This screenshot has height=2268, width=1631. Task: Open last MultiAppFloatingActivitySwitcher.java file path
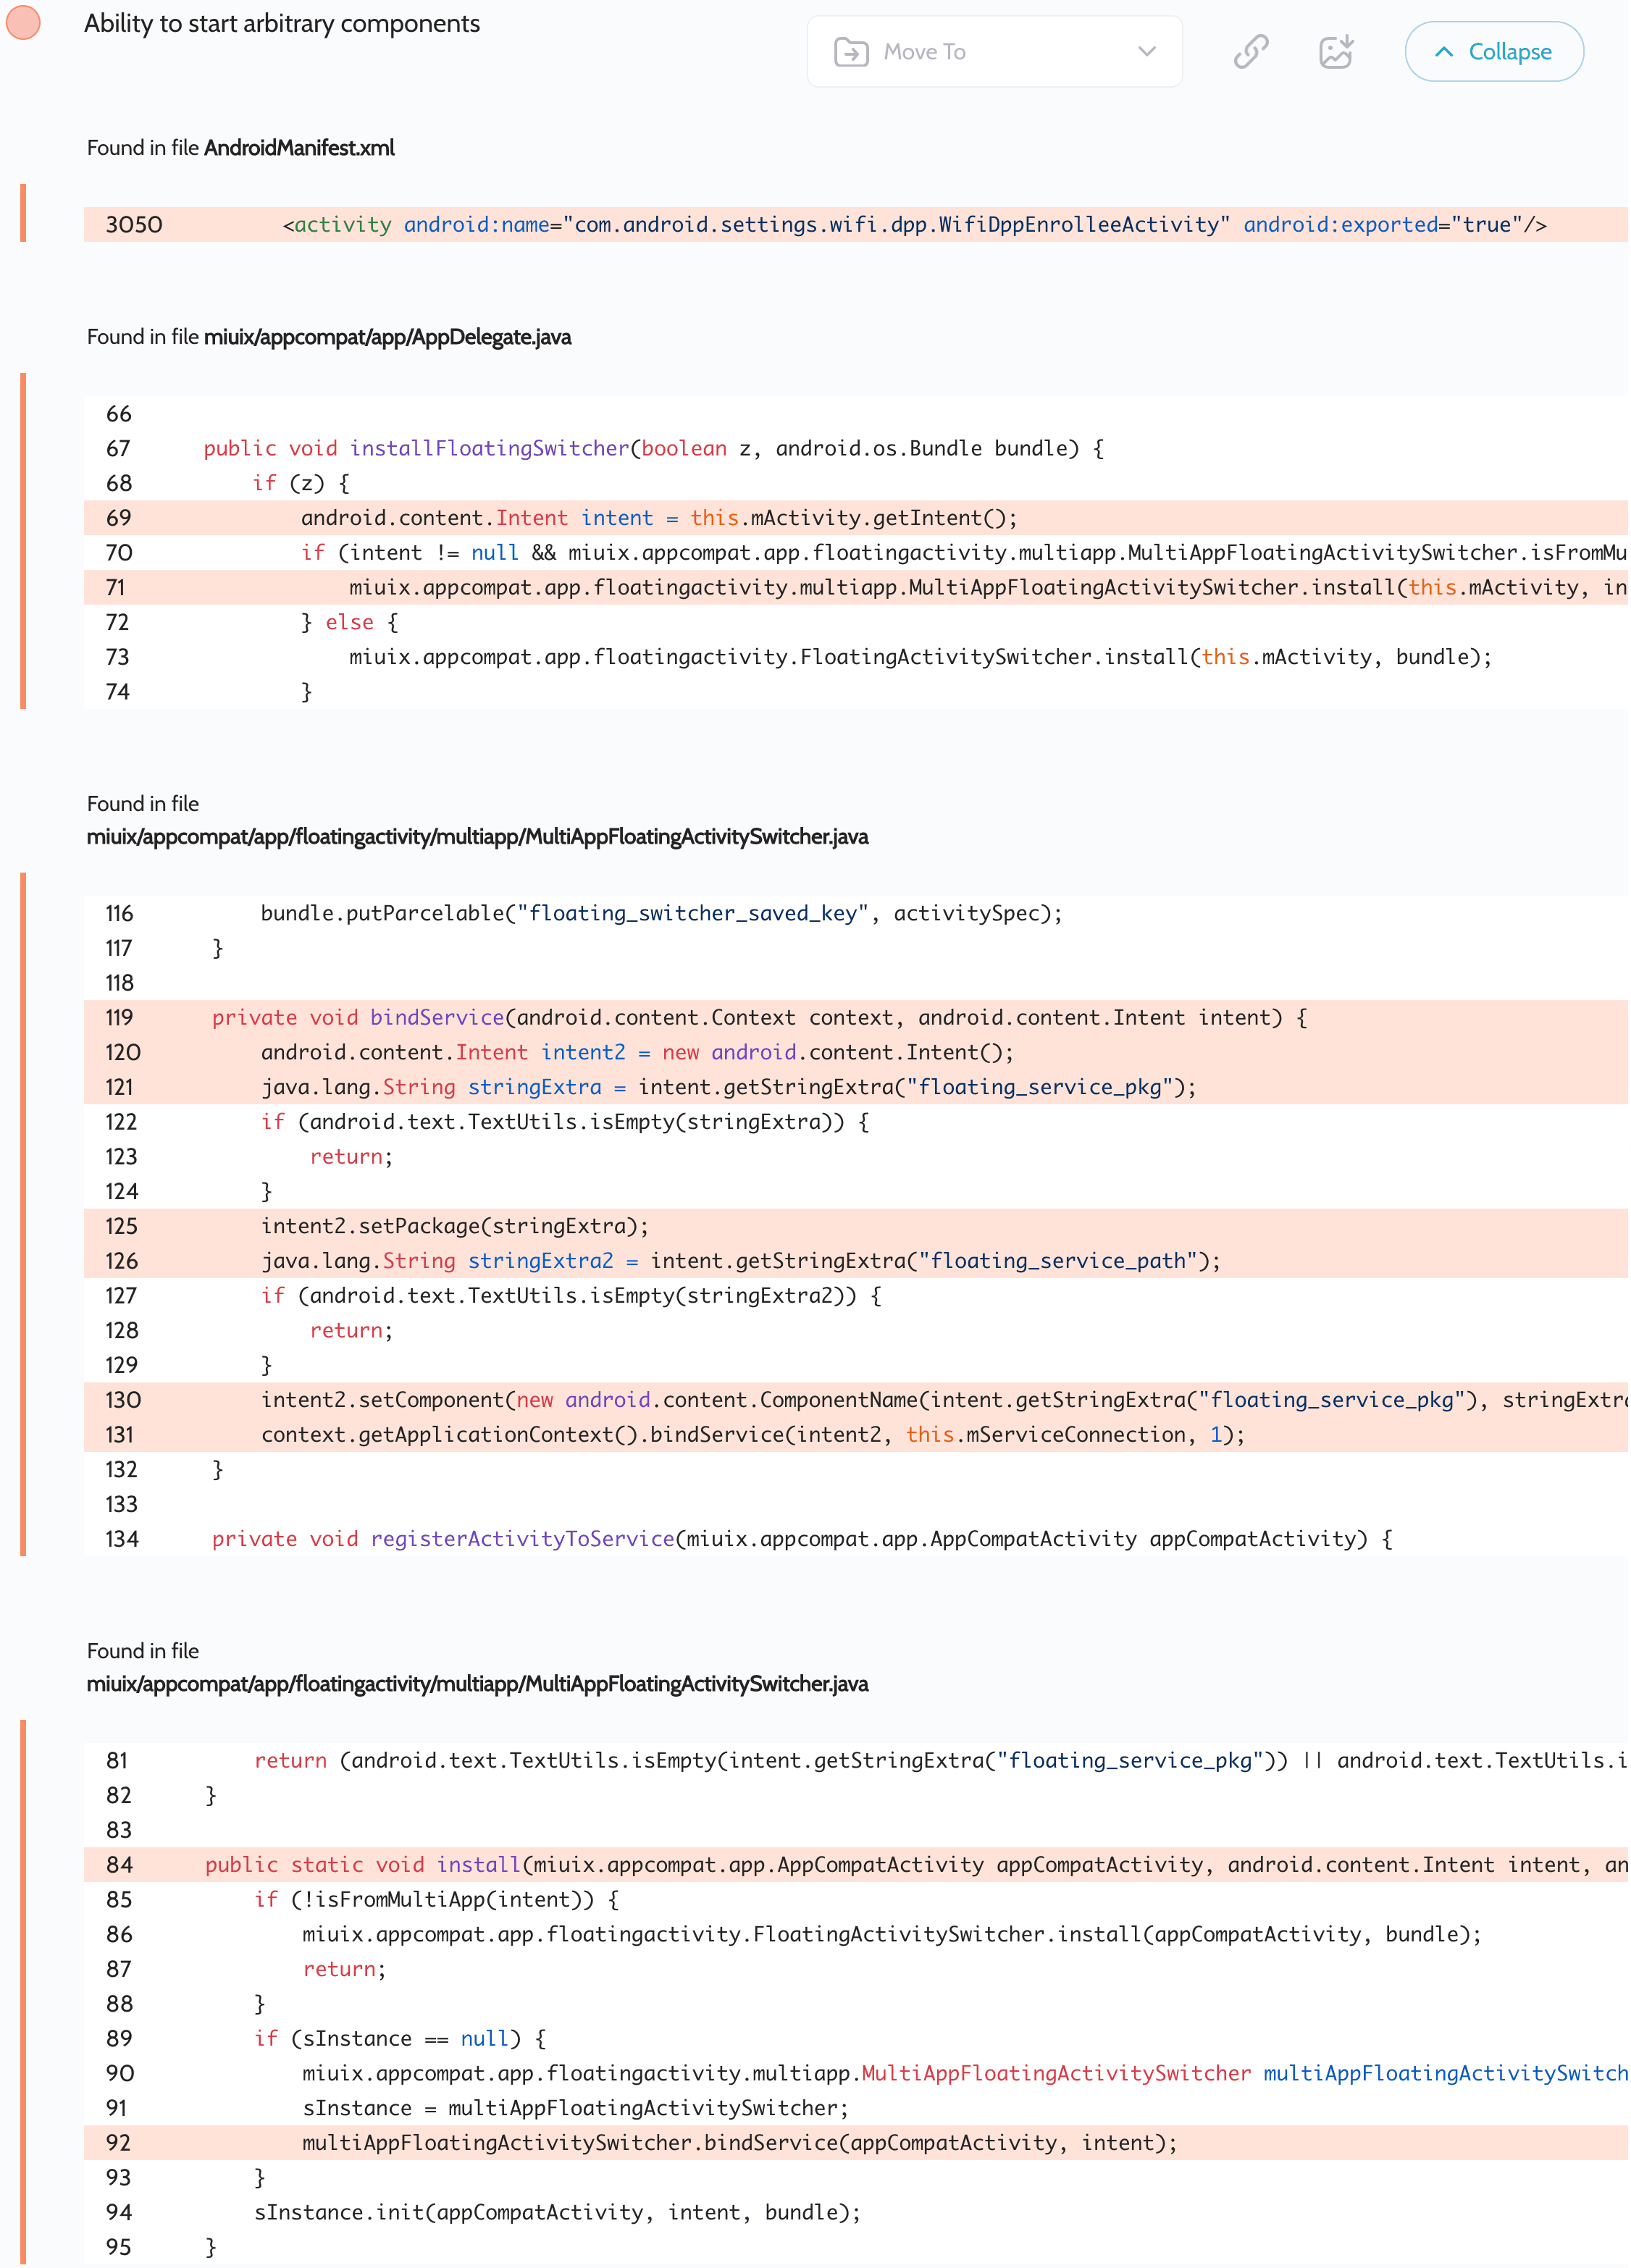point(477,1684)
